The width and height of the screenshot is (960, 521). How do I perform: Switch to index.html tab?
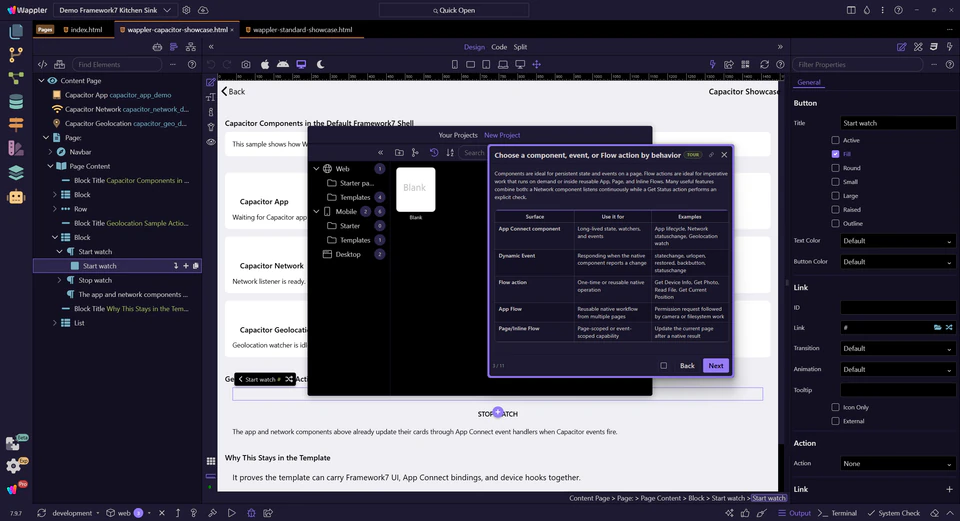tap(83, 29)
